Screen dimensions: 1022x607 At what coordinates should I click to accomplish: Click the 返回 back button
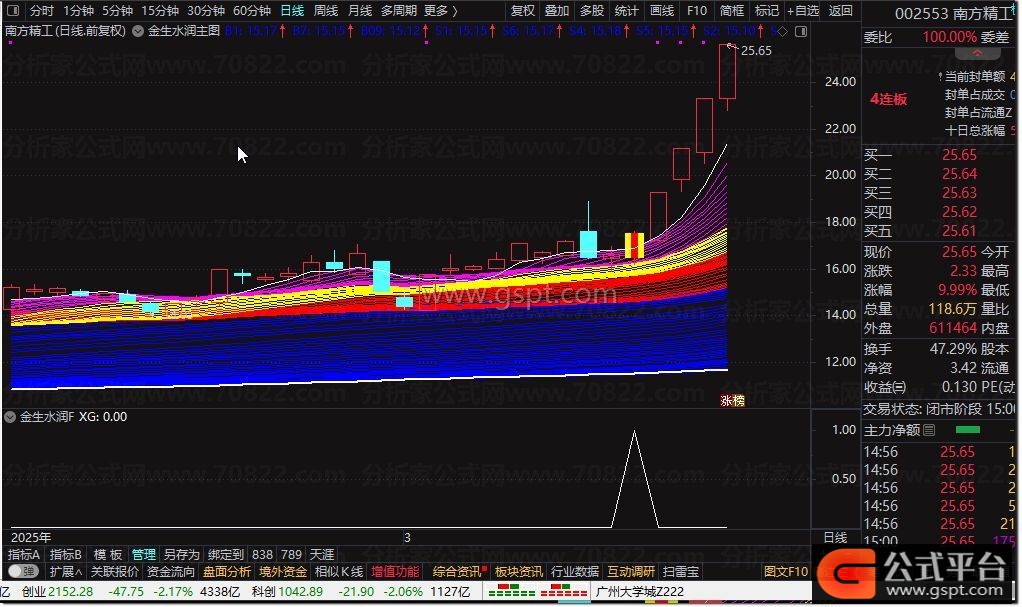coord(841,10)
